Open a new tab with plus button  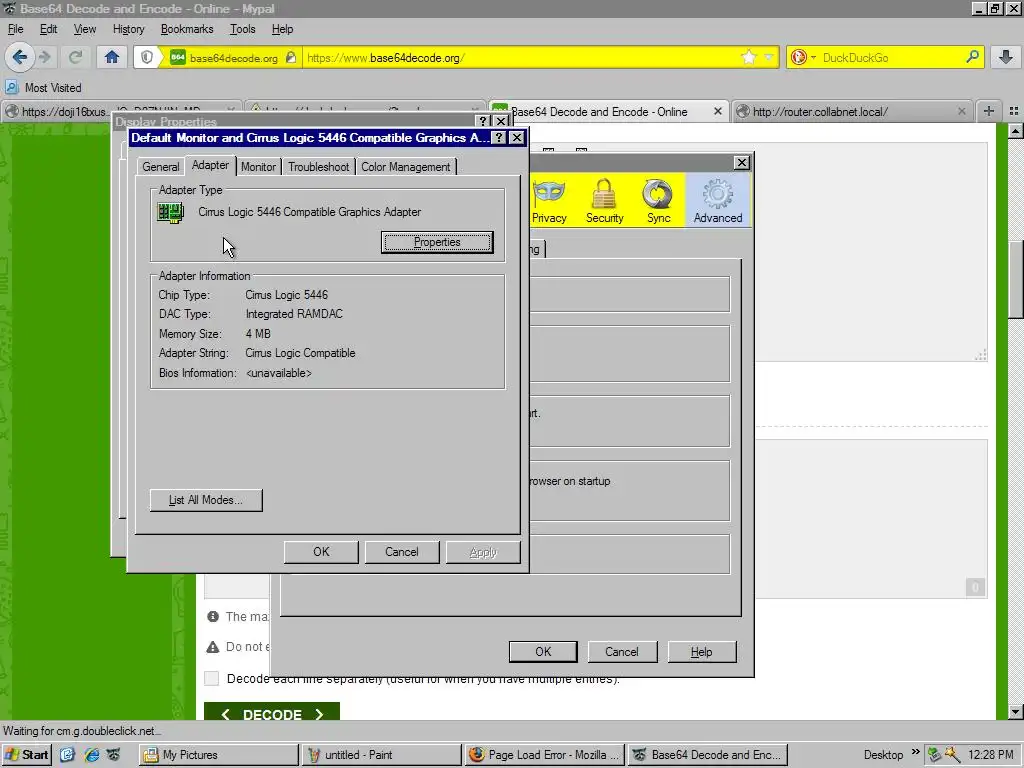tap(988, 112)
